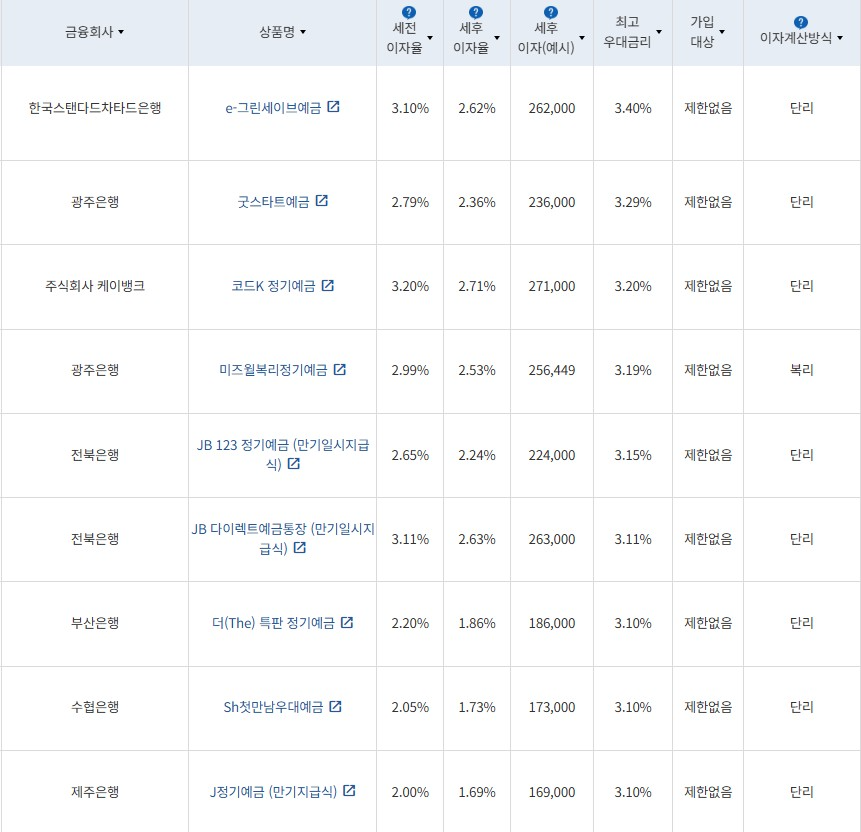Sort table using the 금융회사 header arrow
This screenshot has width=861, height=832.
tap(122, 30)
